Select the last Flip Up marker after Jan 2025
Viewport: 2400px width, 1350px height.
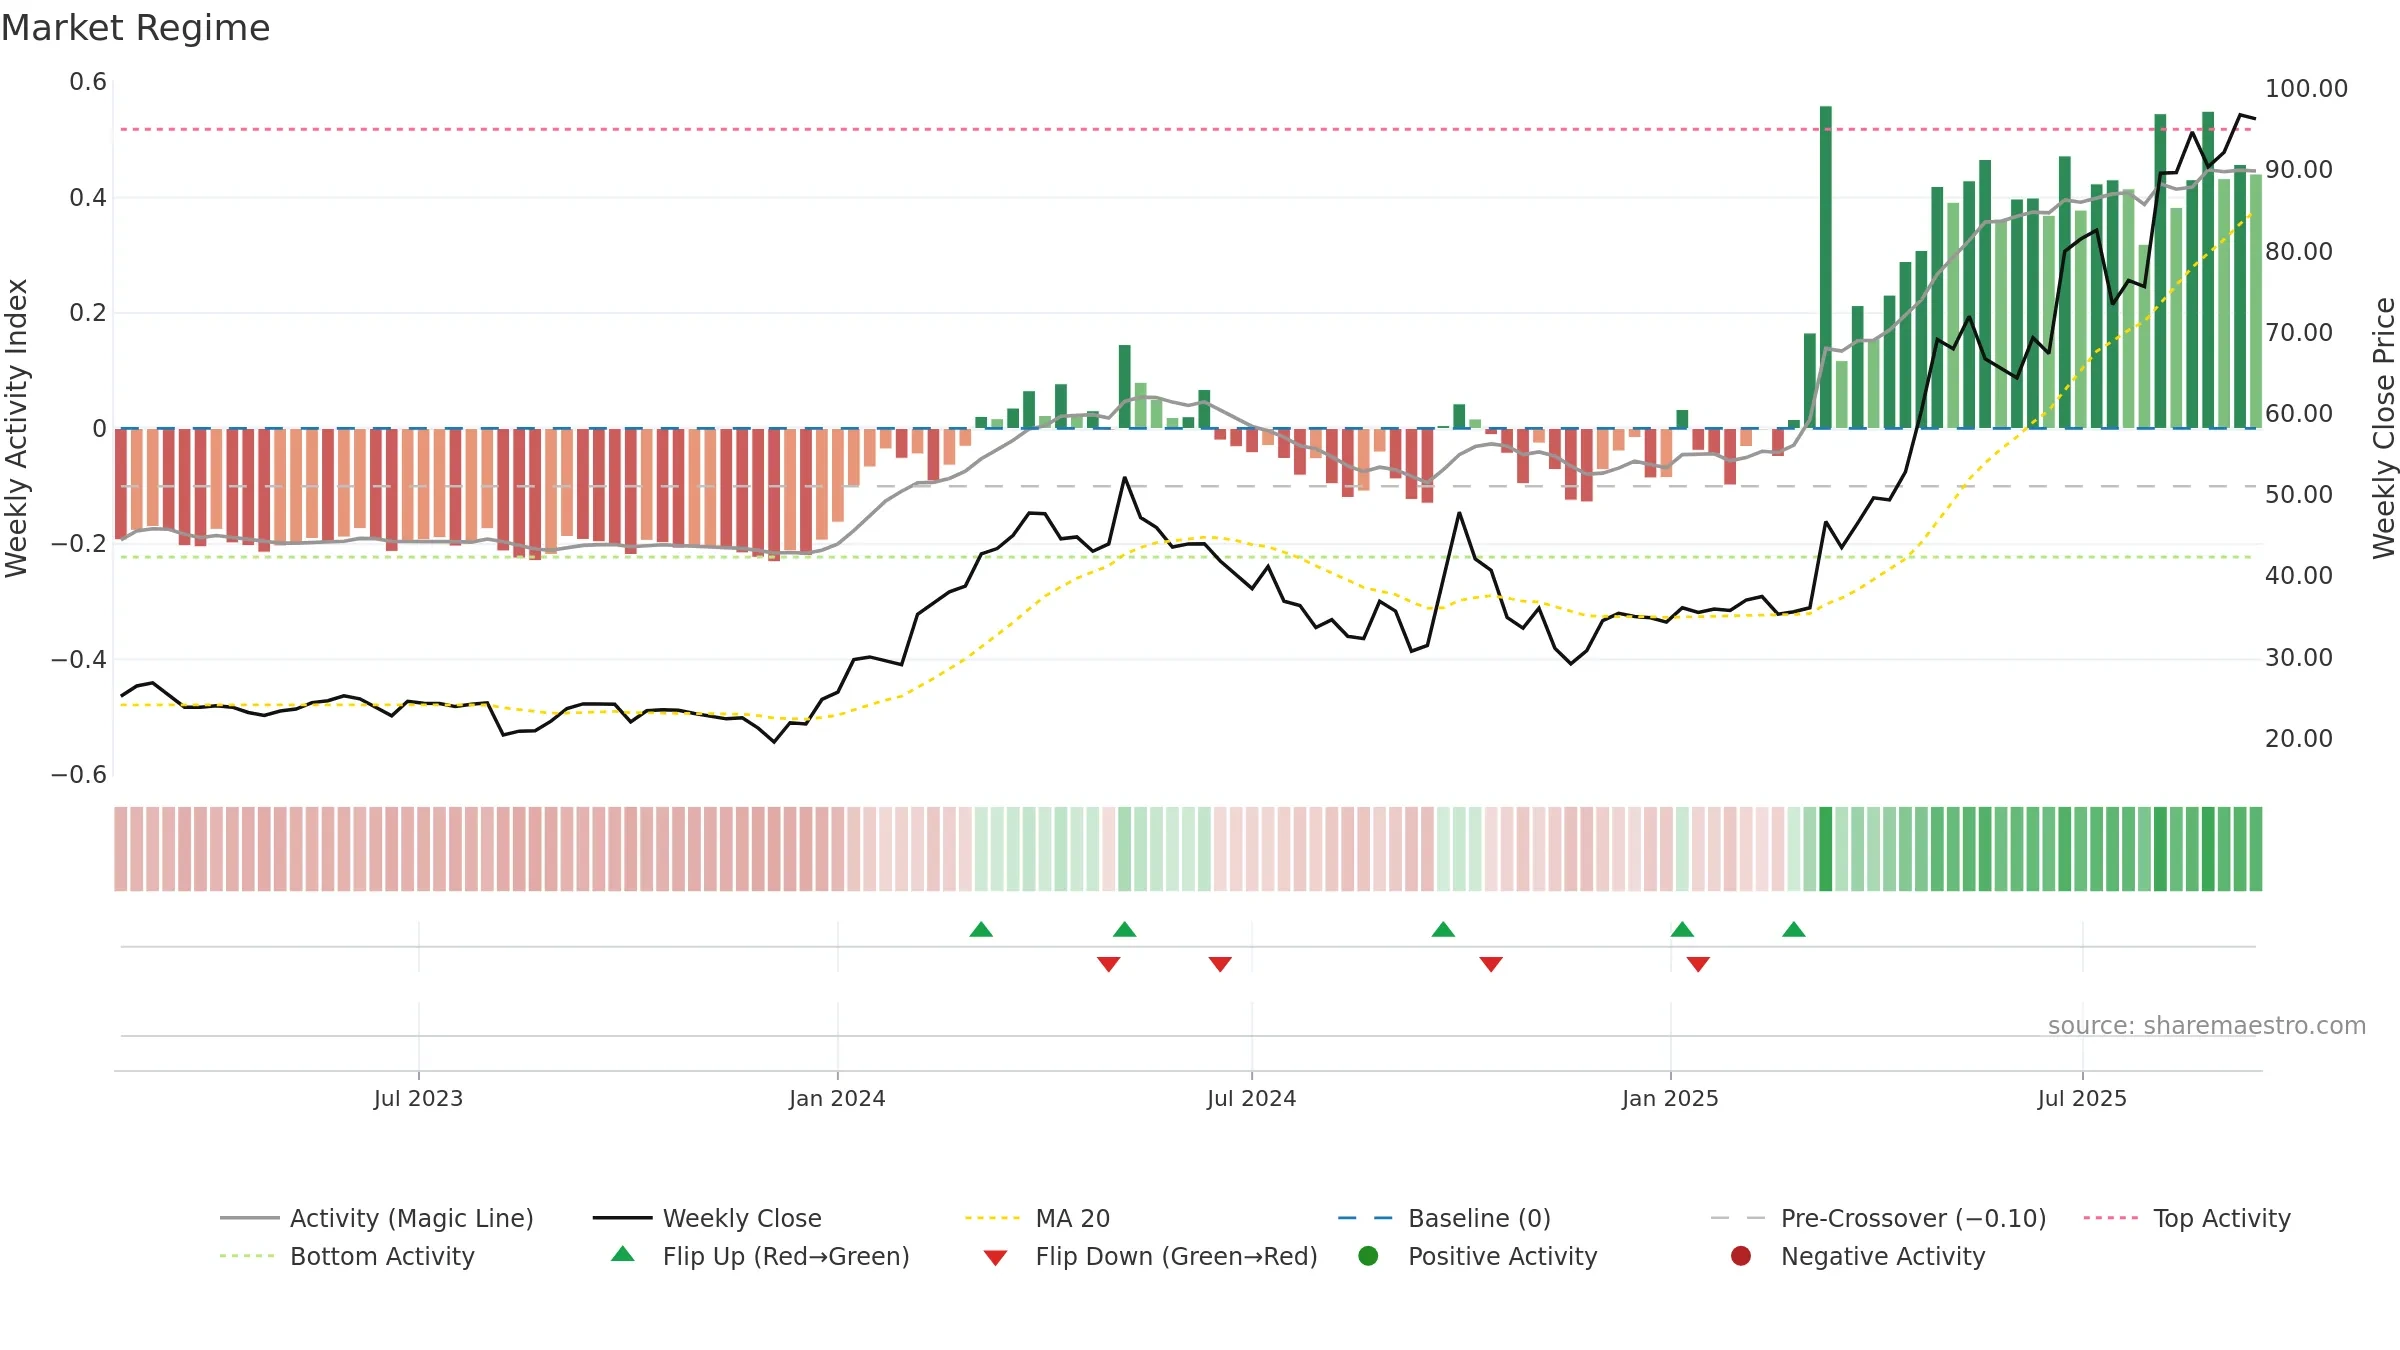1794,930
